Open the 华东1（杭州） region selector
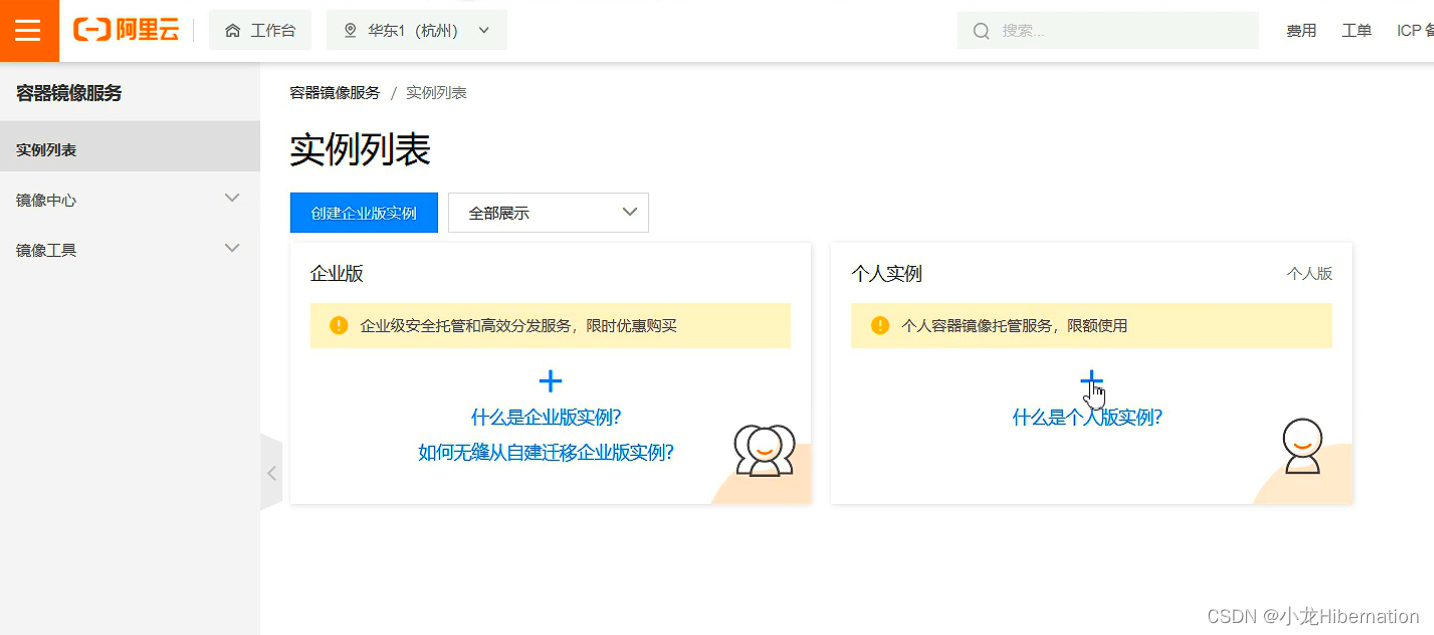This screenshot has height=635, width=1434. 417,30
